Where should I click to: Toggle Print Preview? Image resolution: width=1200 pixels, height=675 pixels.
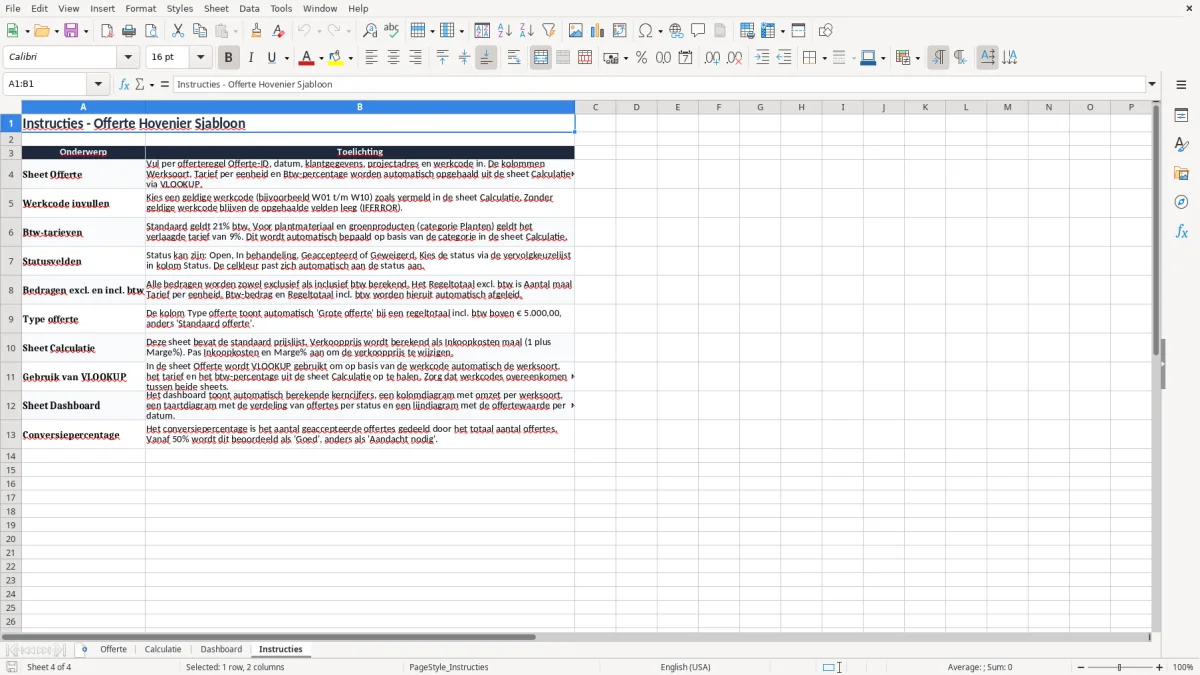point(150,31)
